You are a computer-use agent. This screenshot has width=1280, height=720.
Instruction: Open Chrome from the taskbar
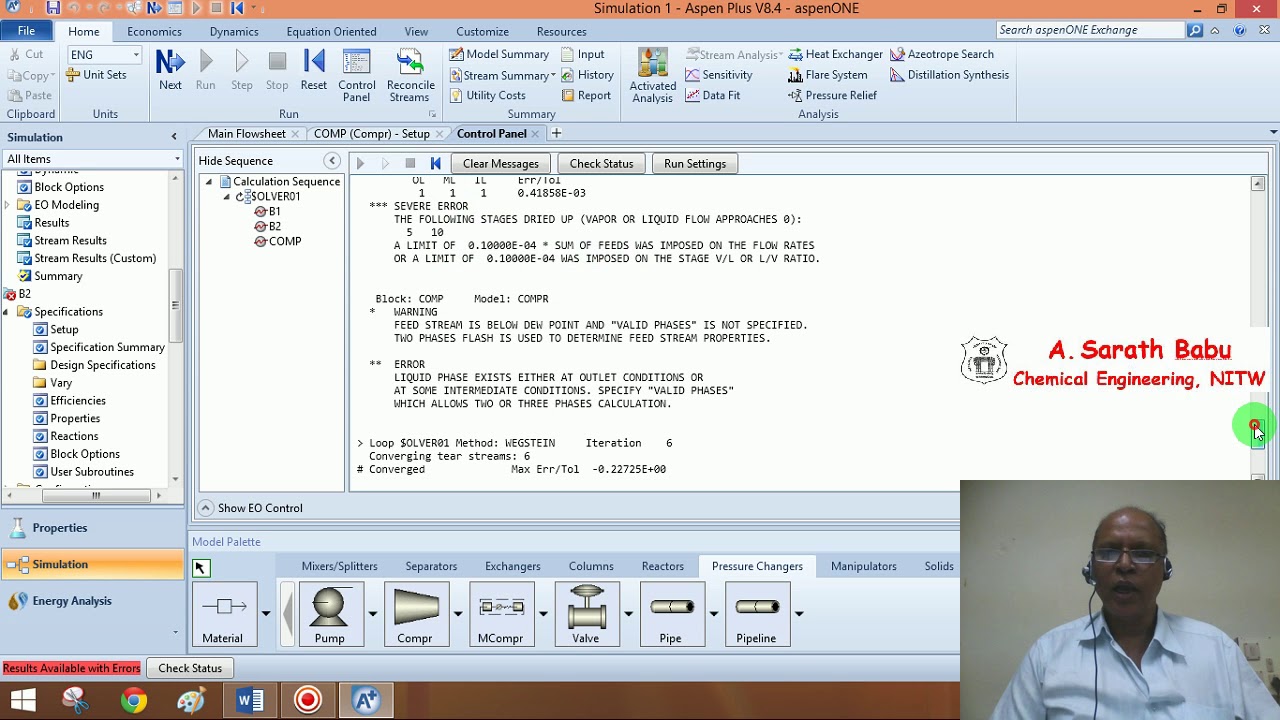(x=133, y=701)
